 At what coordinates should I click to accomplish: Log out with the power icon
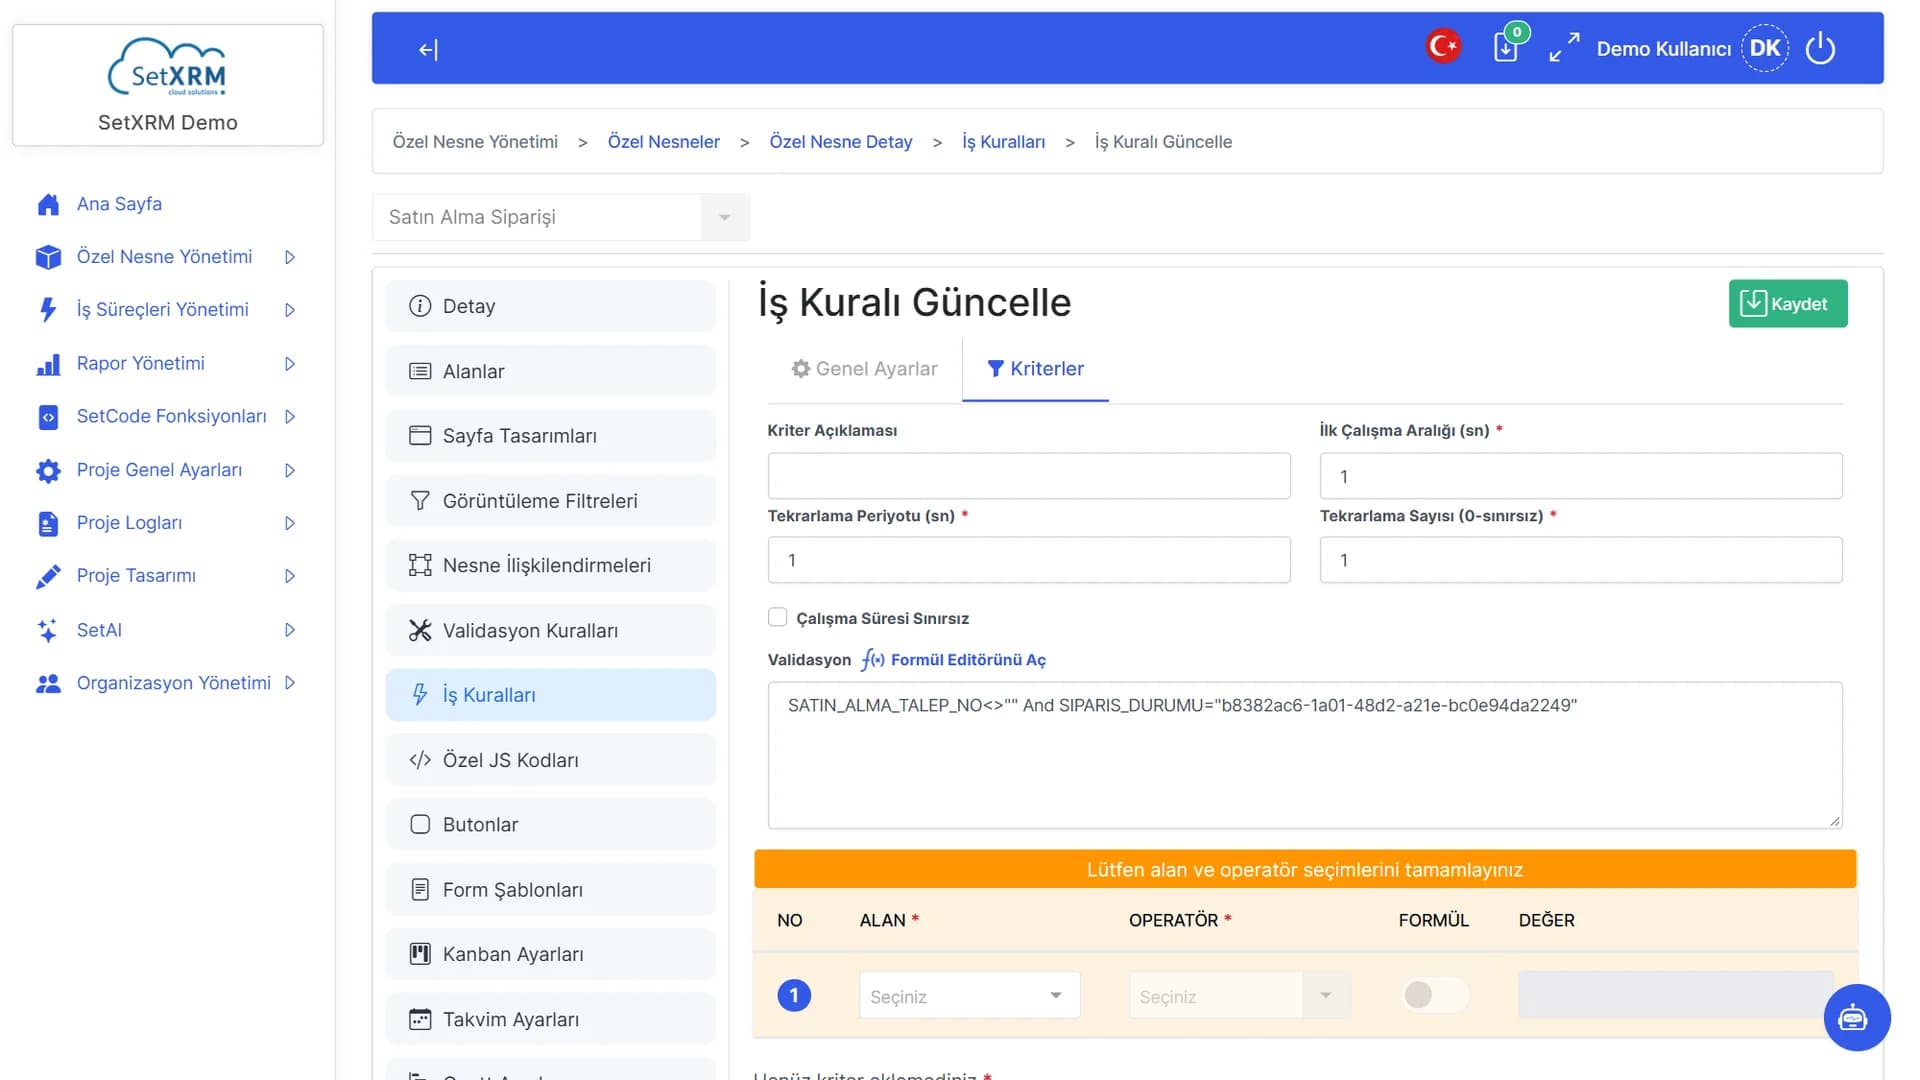pyautogui.click(x=1820, y=48)
